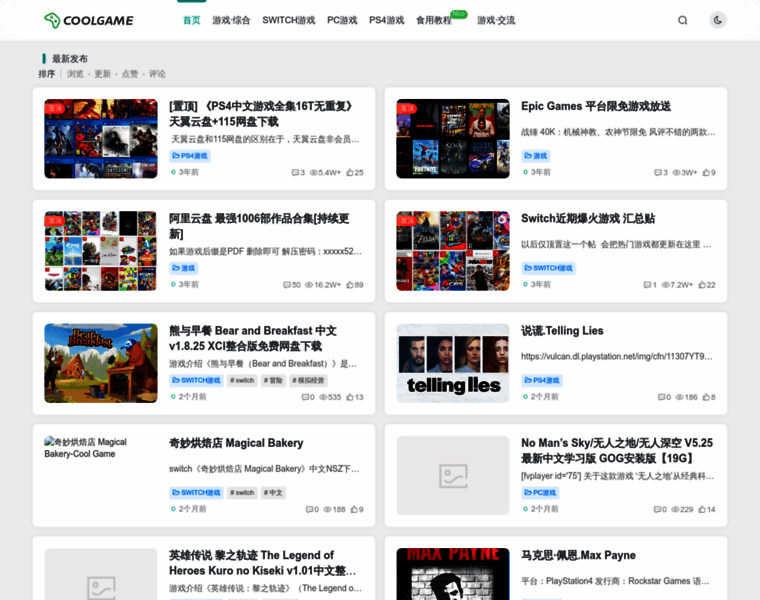Open the 游戏·交流 nav item
The image size is (760, 600).
496,20
